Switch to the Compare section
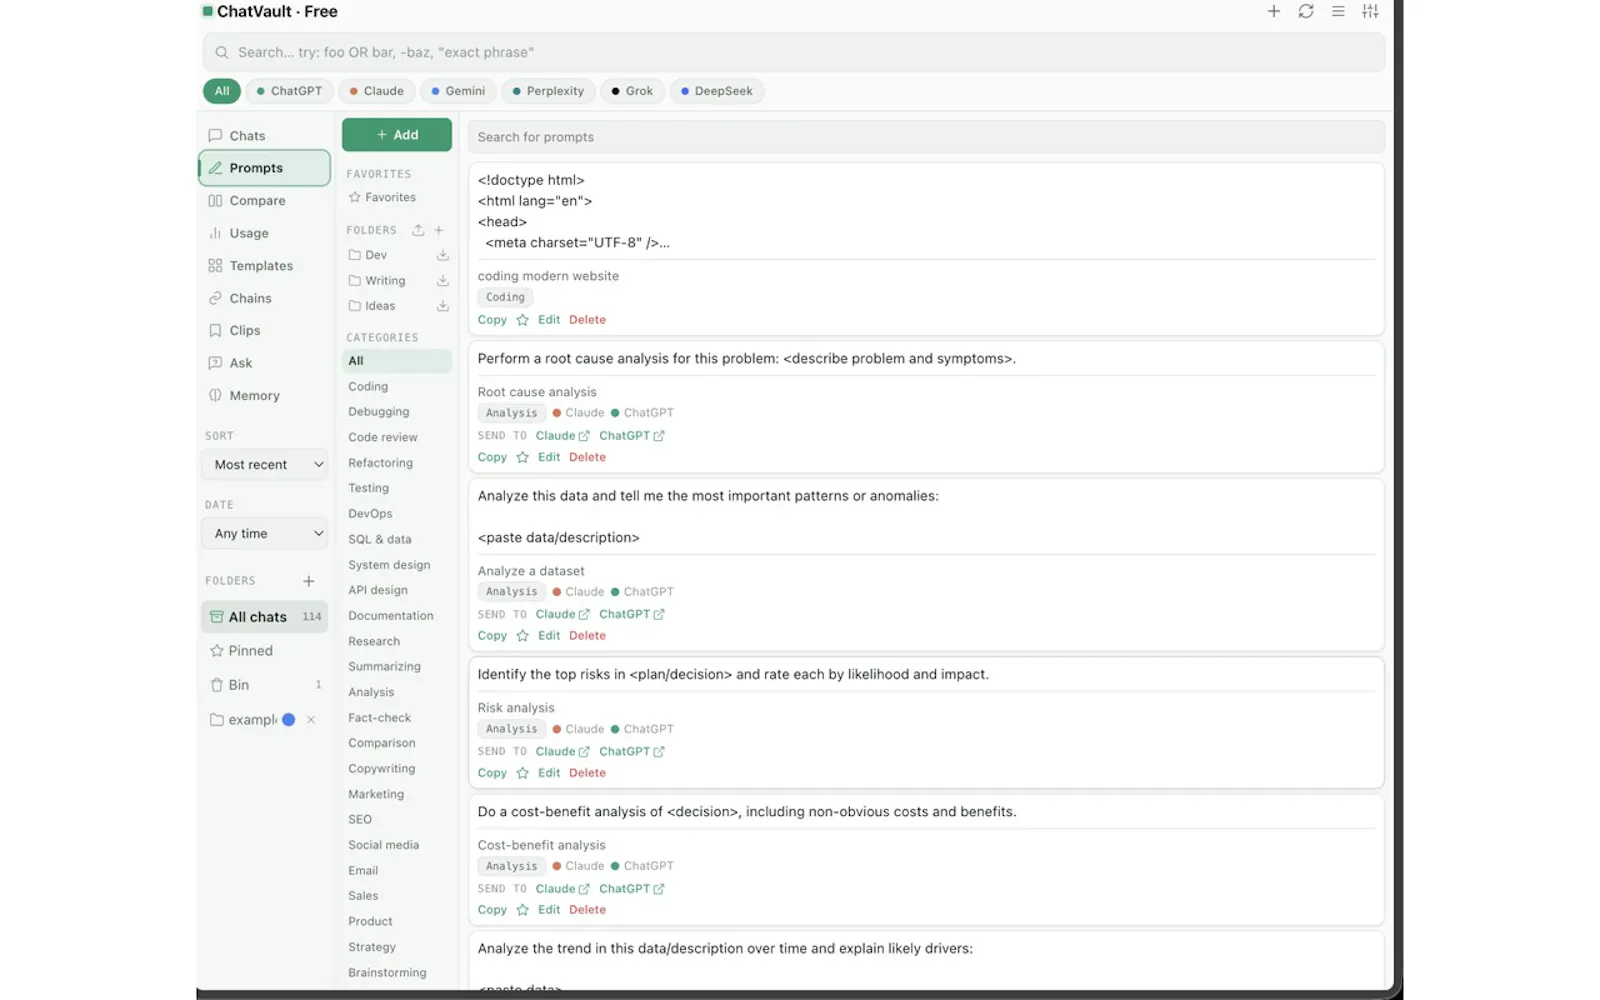This screenshot has height=1000, width=1600. click(265, 201)
